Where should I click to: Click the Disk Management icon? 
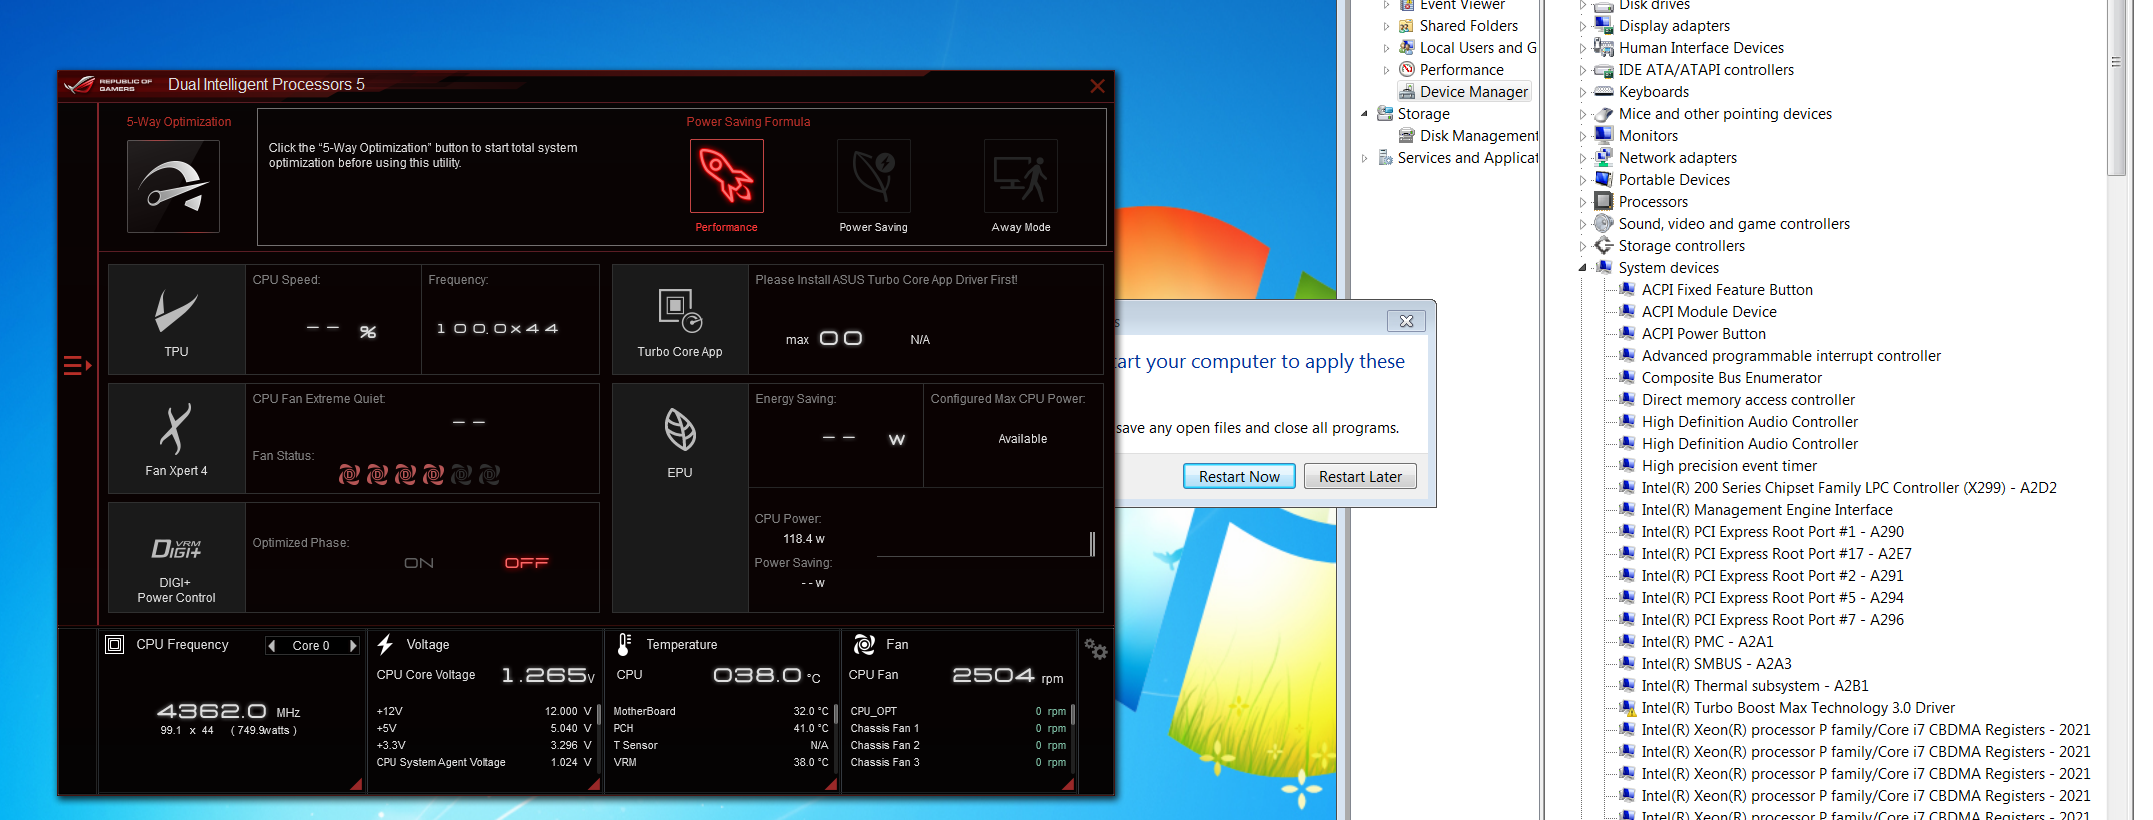(x=1407, y=136)
